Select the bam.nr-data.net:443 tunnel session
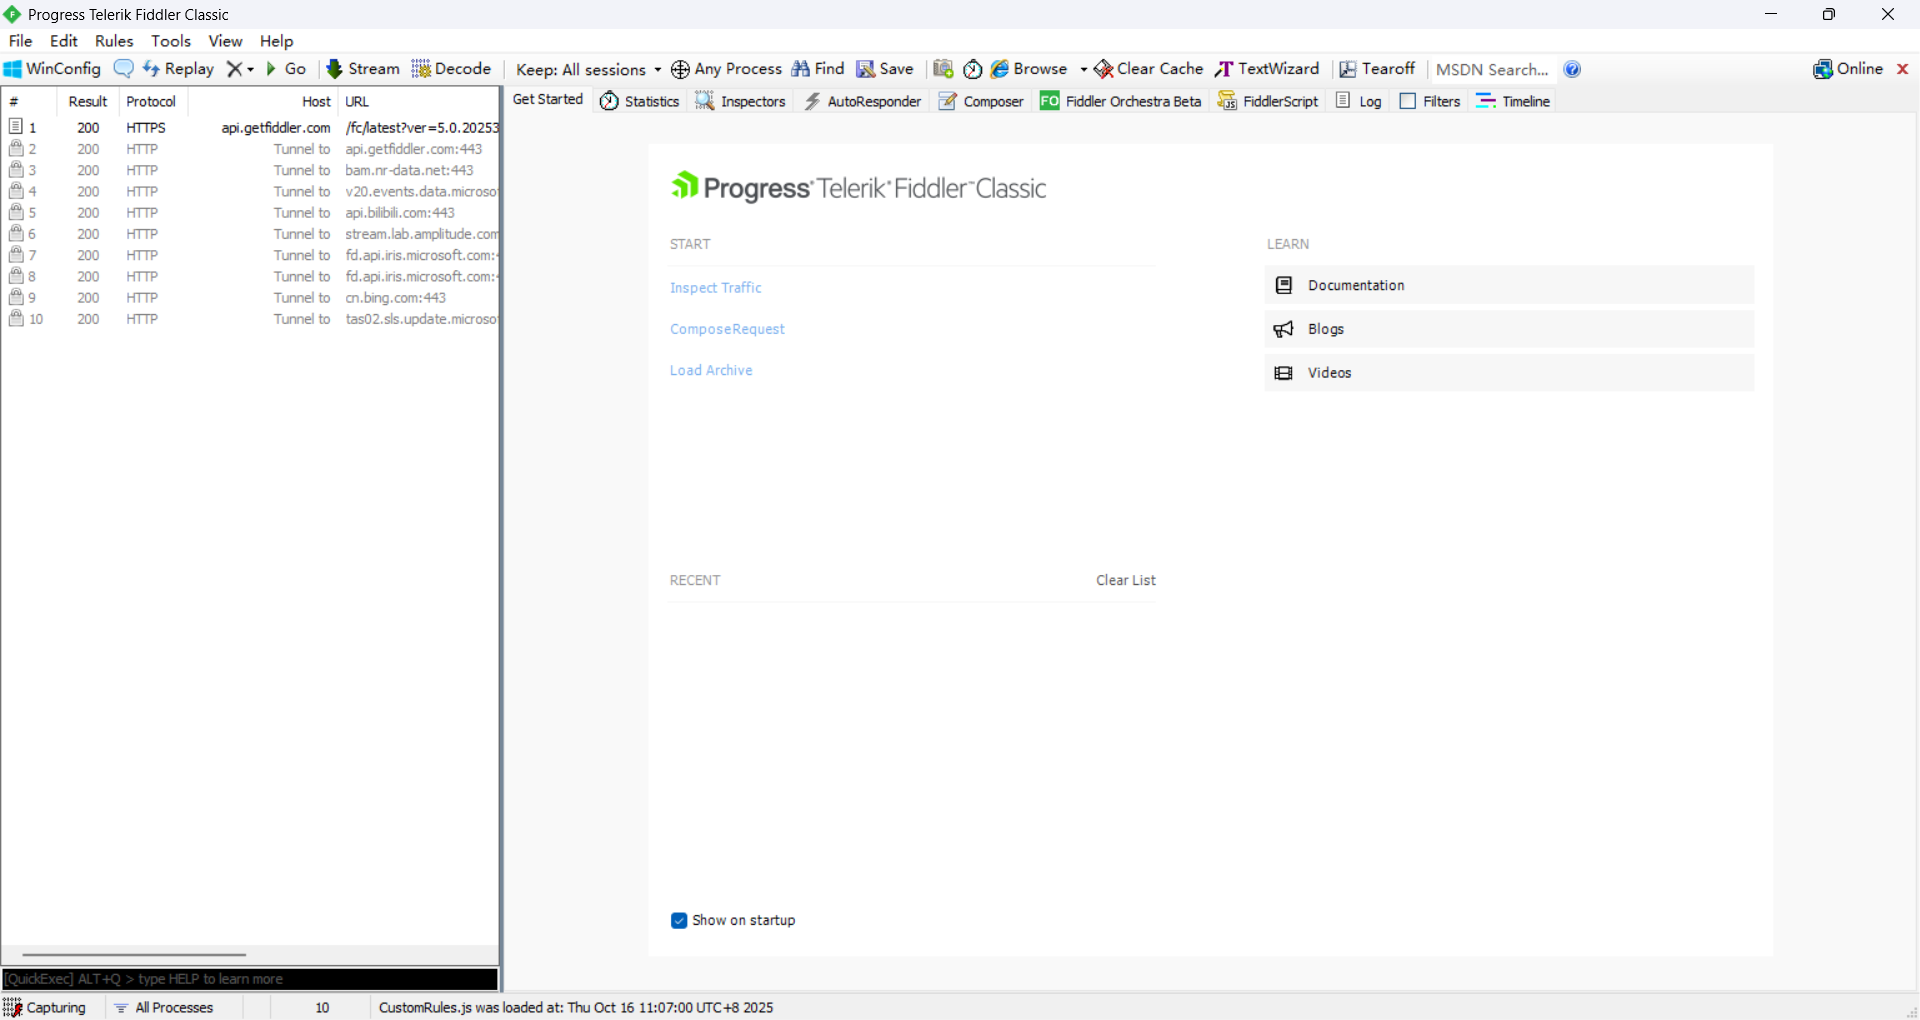This screenshot has height=1020, width=1920. click(251, 170)
